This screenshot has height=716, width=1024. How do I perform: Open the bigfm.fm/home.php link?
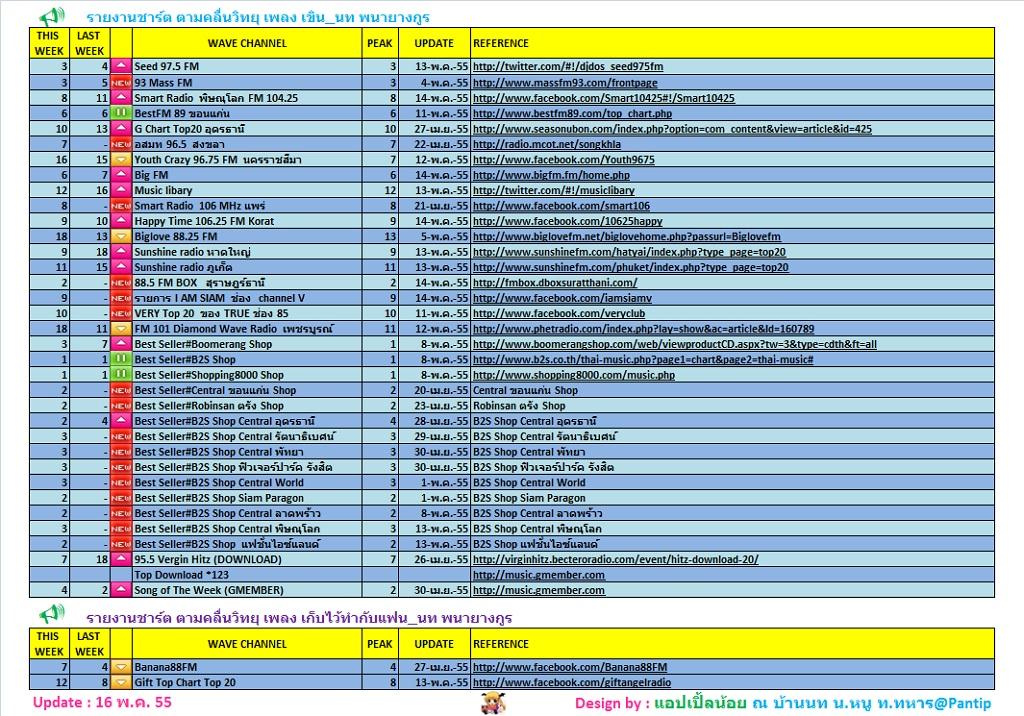[x=551, y=175]
